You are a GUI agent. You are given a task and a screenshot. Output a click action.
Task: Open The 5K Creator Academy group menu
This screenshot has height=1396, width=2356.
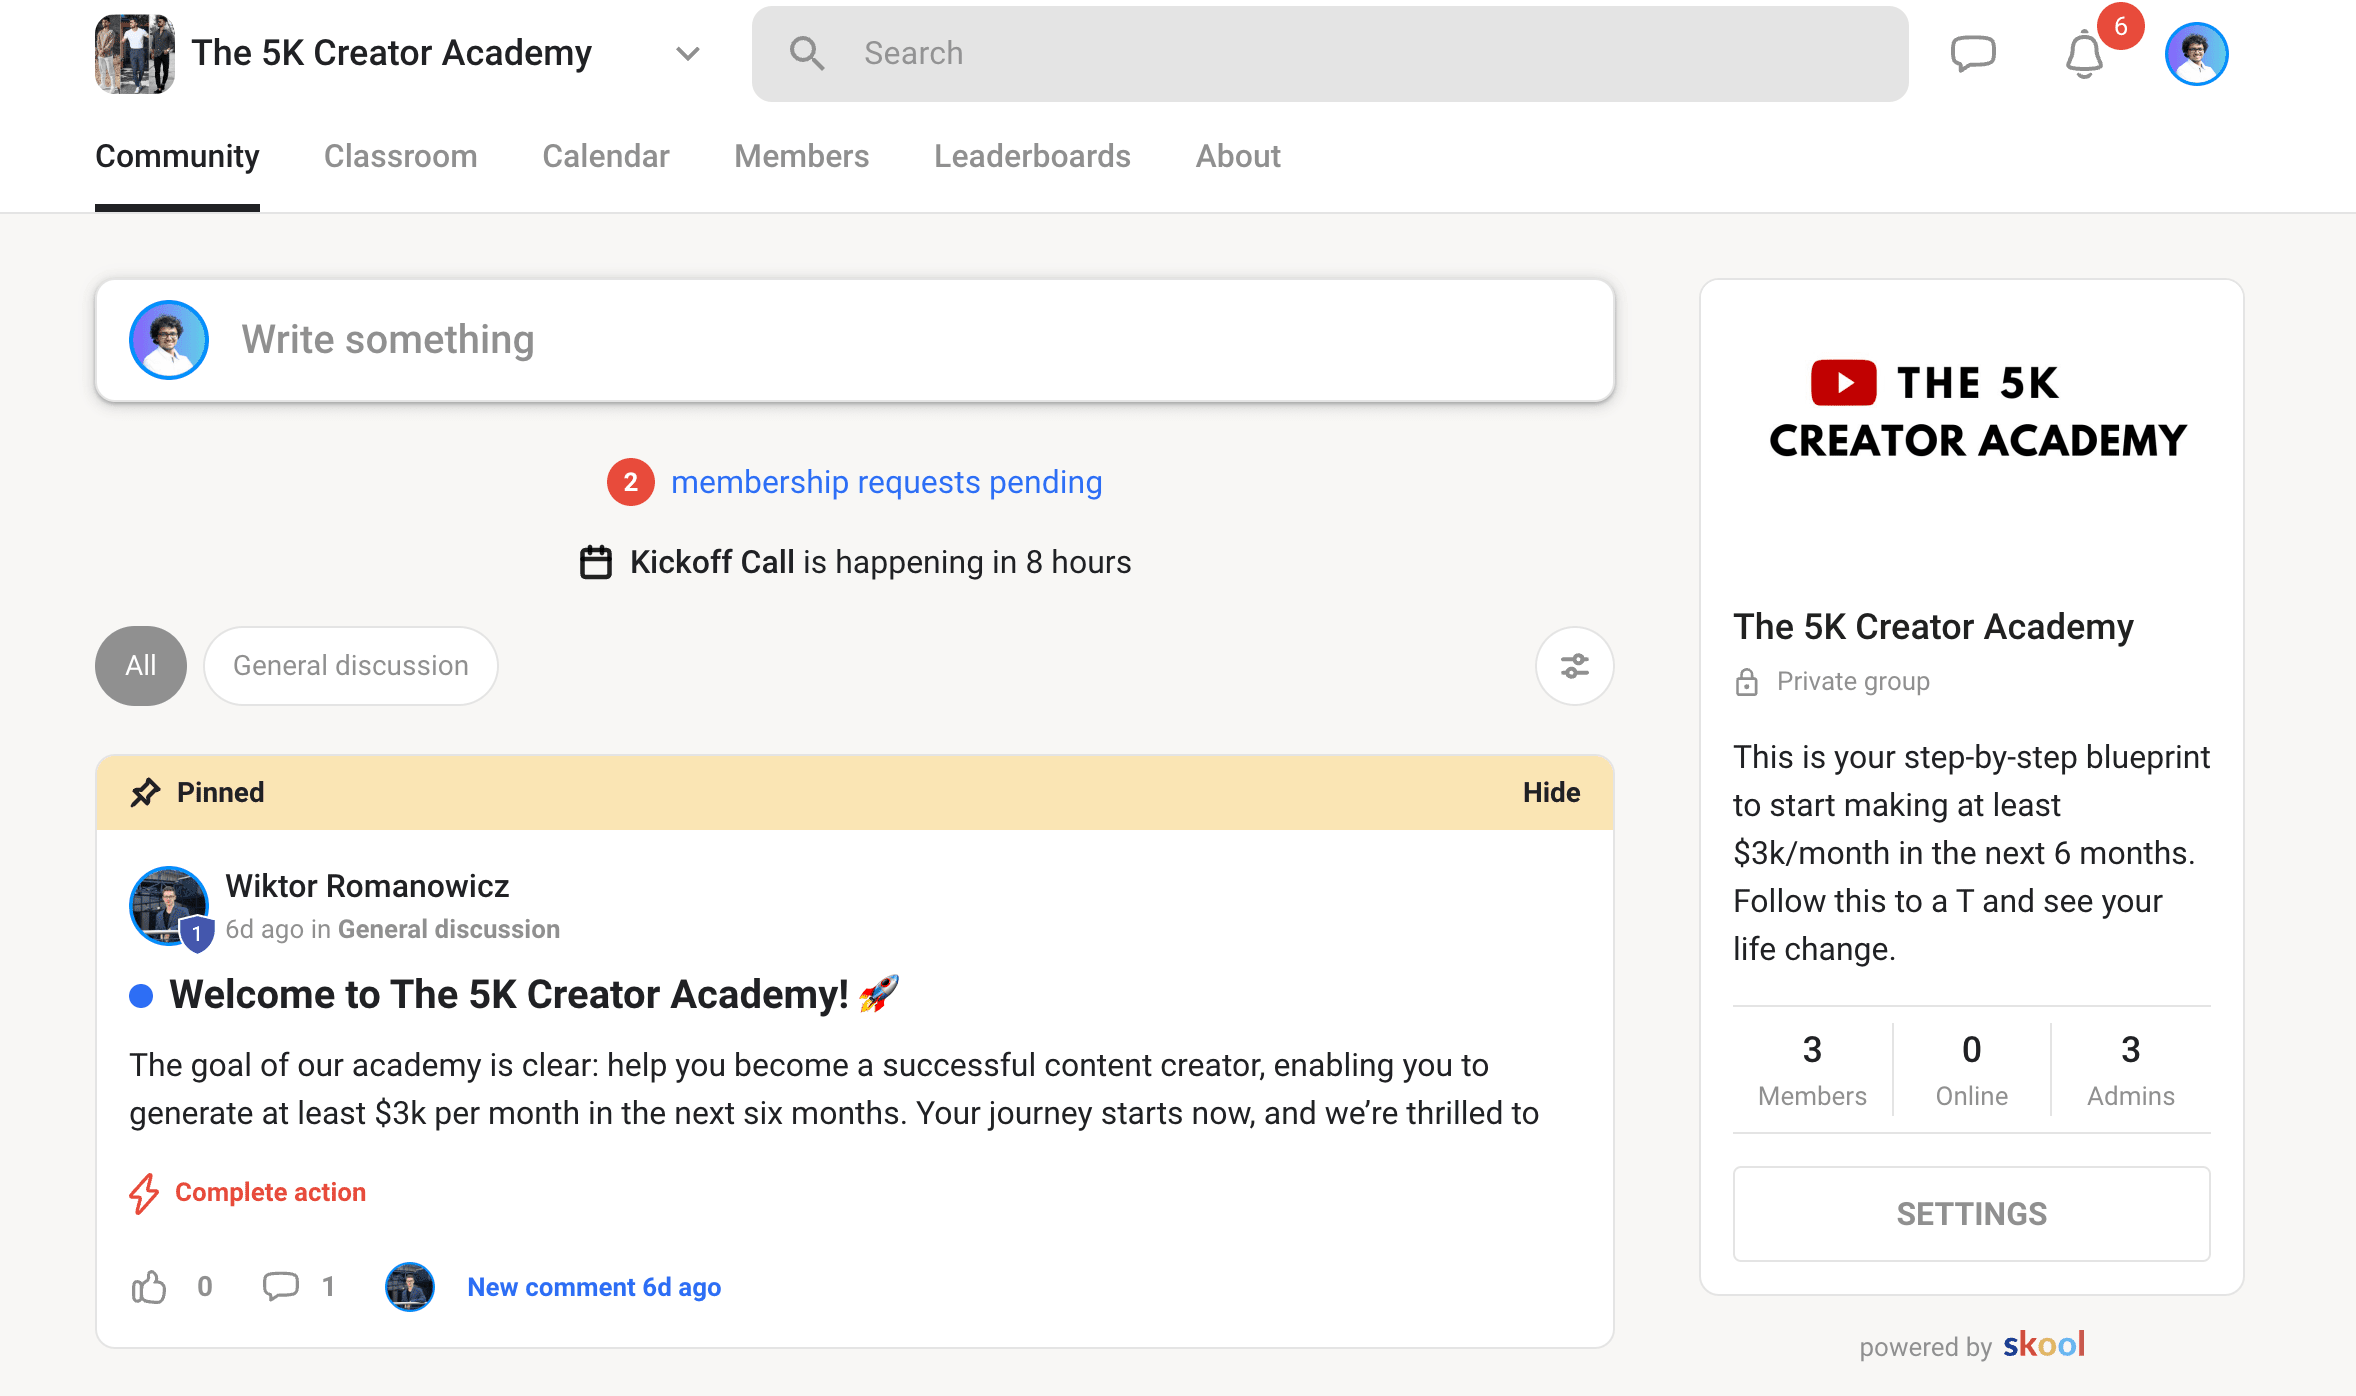click(x=391, y=54)
